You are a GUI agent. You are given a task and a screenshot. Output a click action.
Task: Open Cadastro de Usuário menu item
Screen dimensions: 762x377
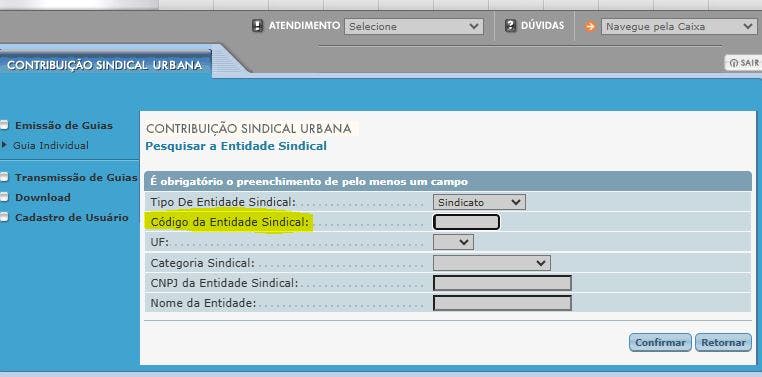[x=71, y=217]
